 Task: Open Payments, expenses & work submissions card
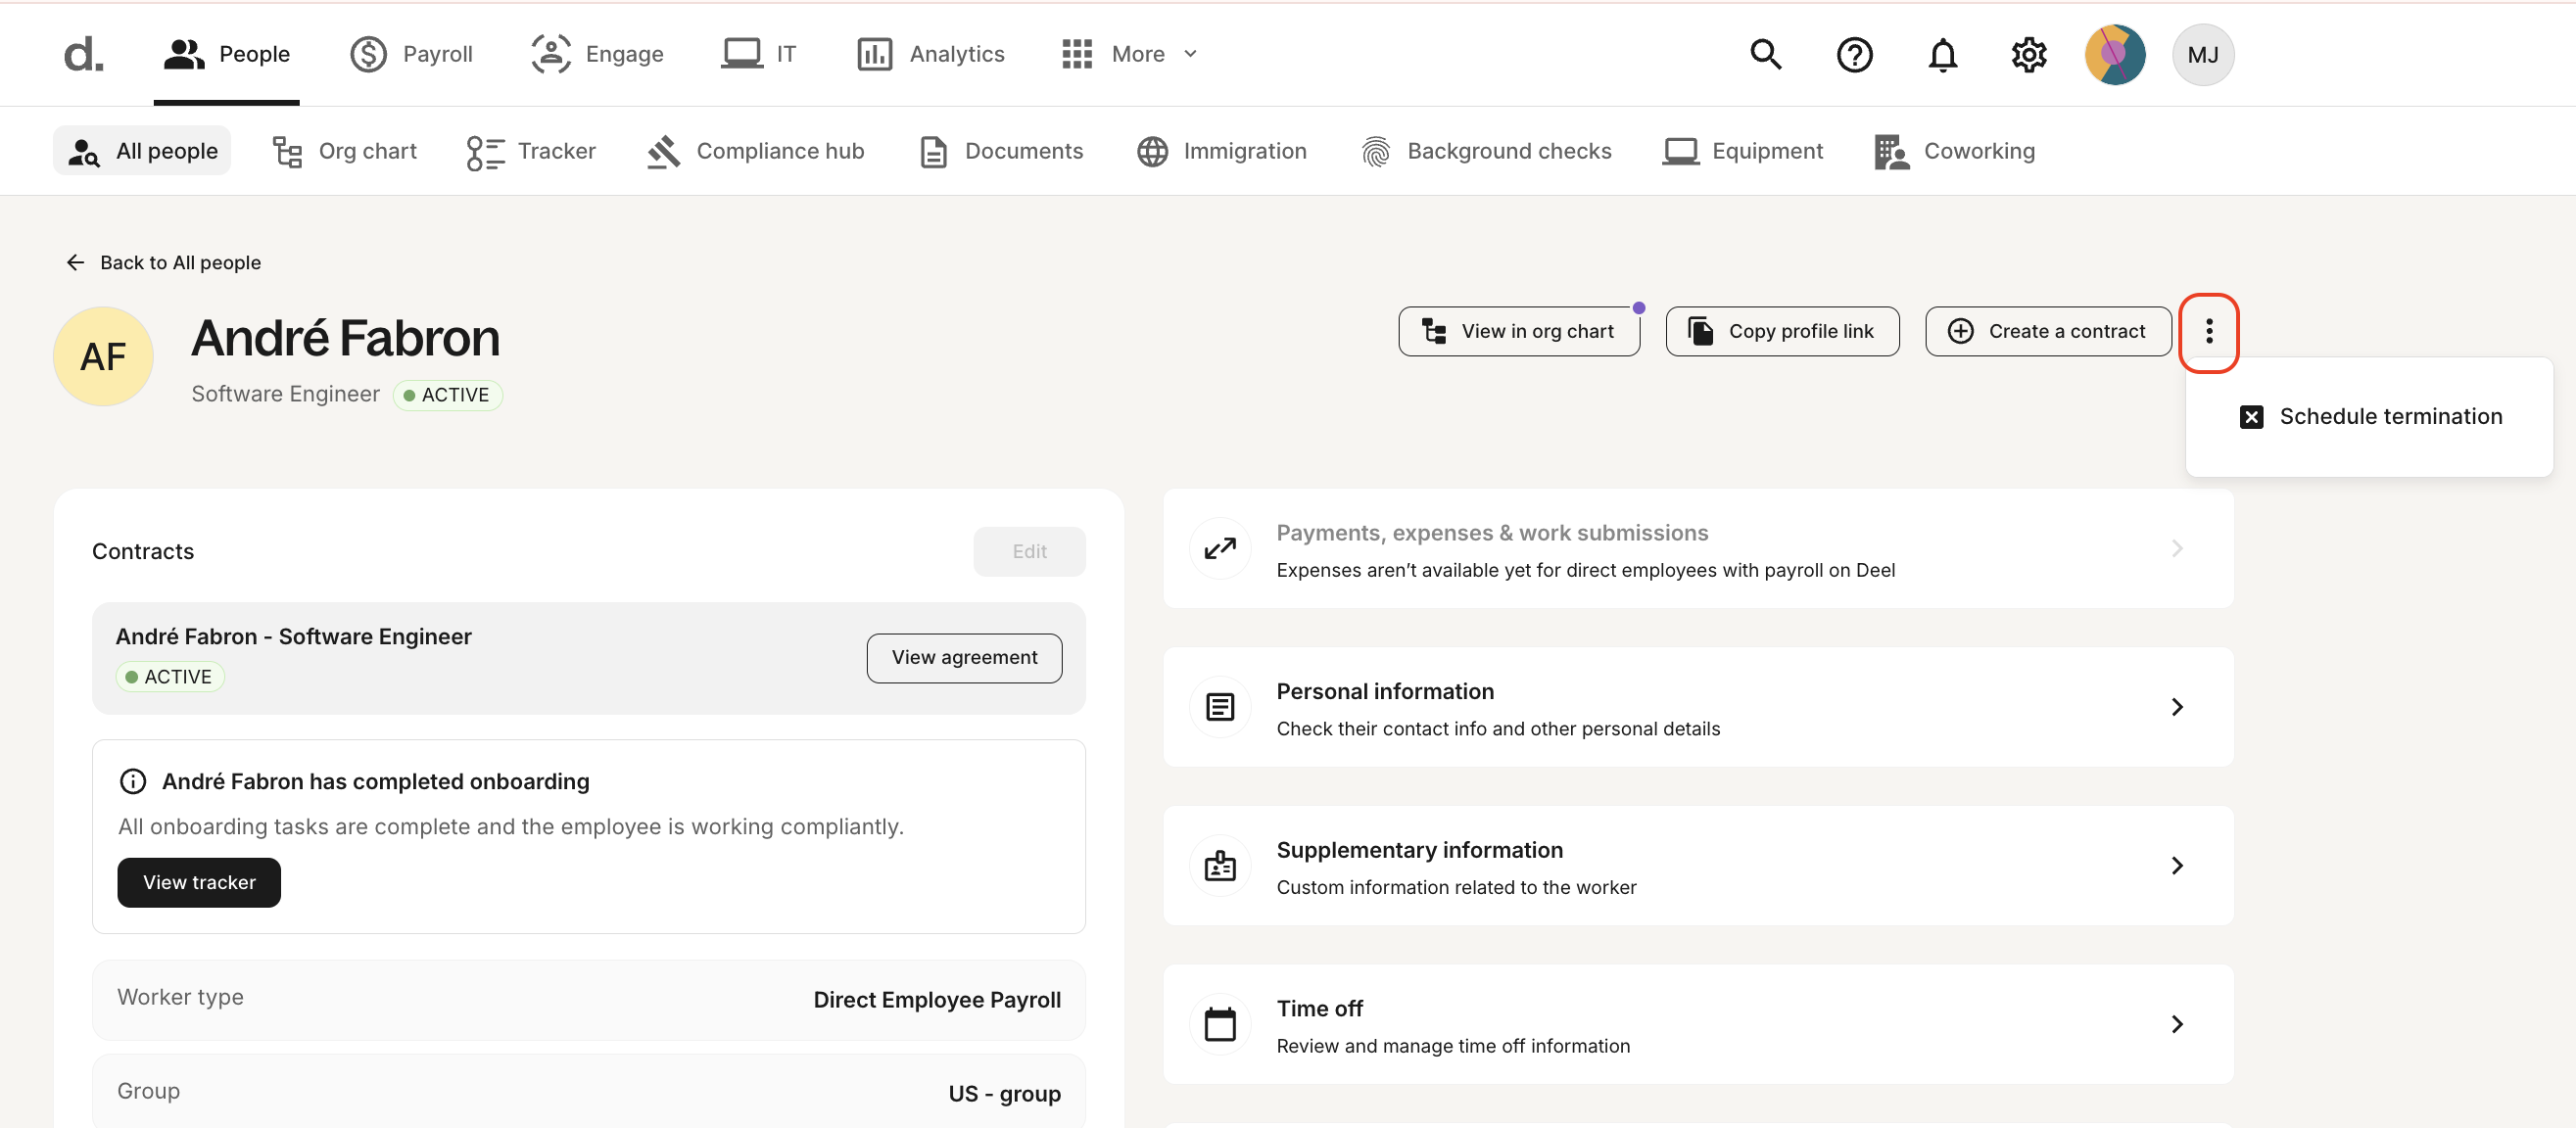[1698, 549]
